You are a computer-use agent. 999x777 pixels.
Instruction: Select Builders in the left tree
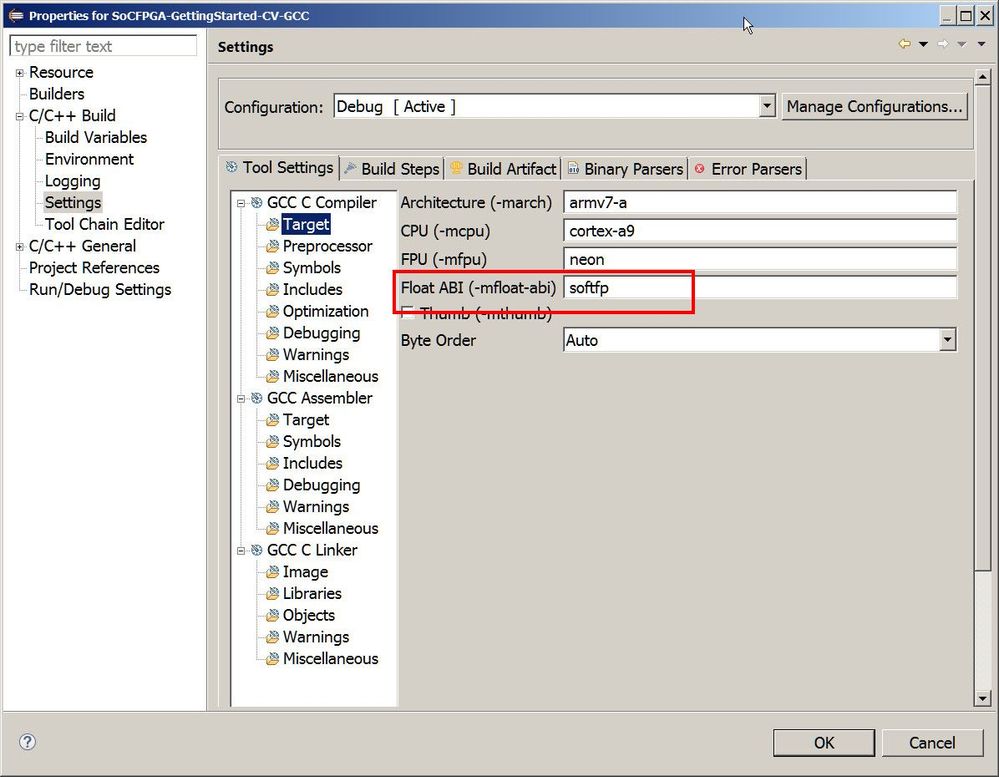(57, 94)
